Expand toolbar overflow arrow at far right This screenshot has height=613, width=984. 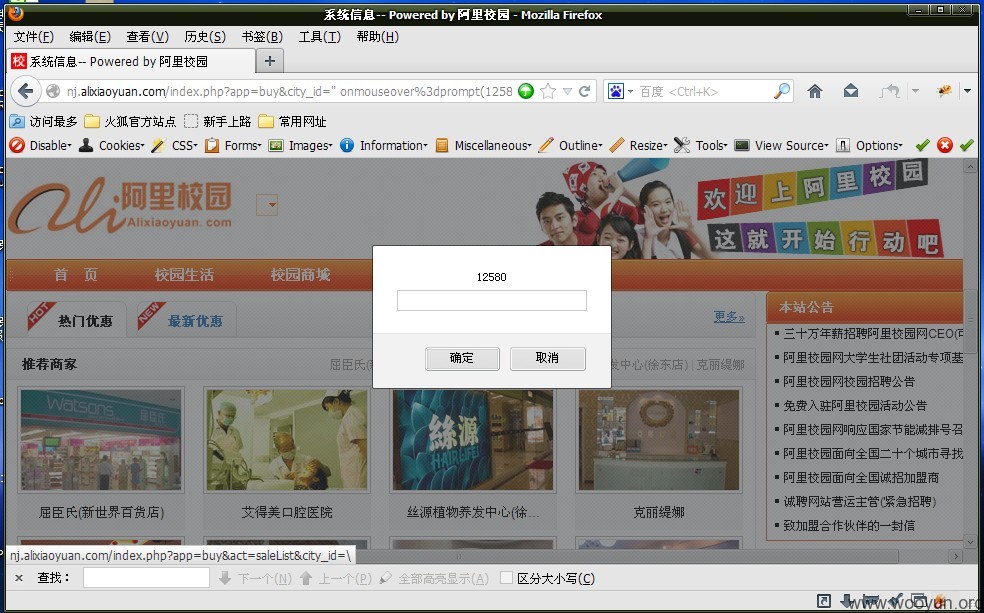click(x=968, y=92)
